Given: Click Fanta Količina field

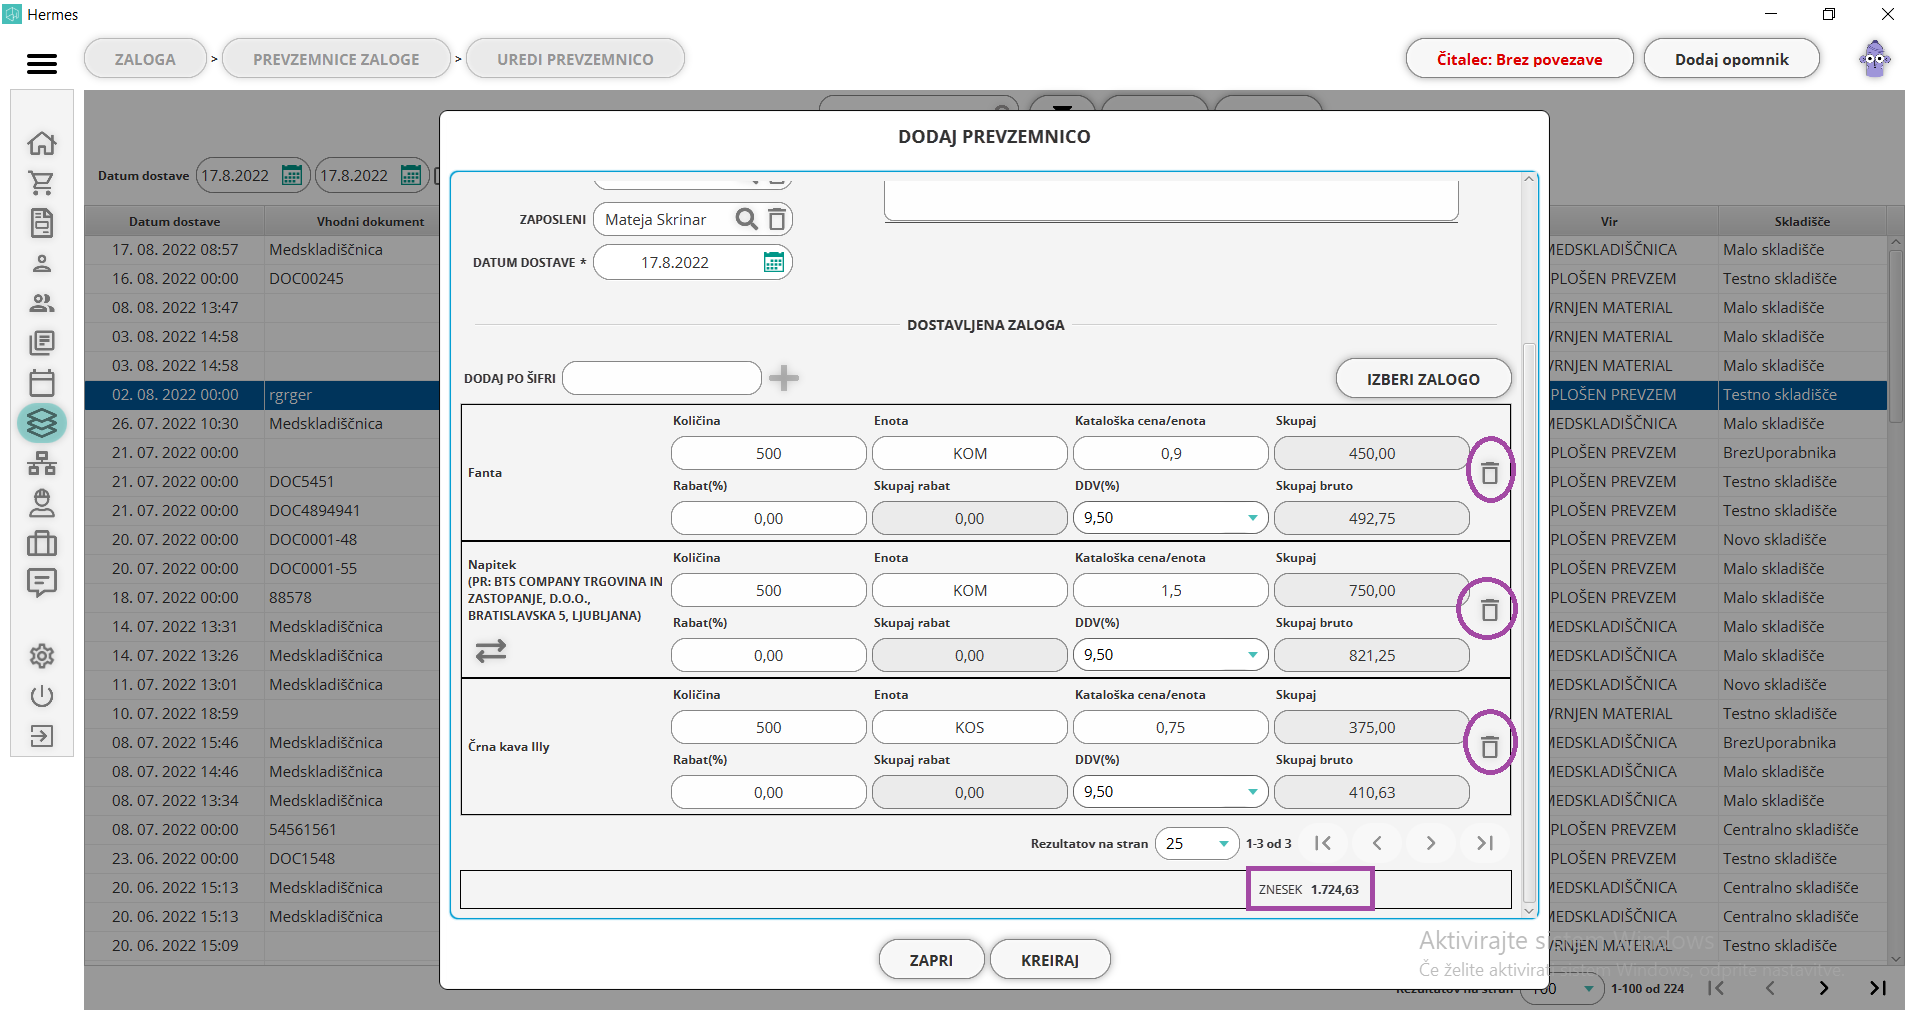Looking at the screenshot, I should tap(768, 453).
